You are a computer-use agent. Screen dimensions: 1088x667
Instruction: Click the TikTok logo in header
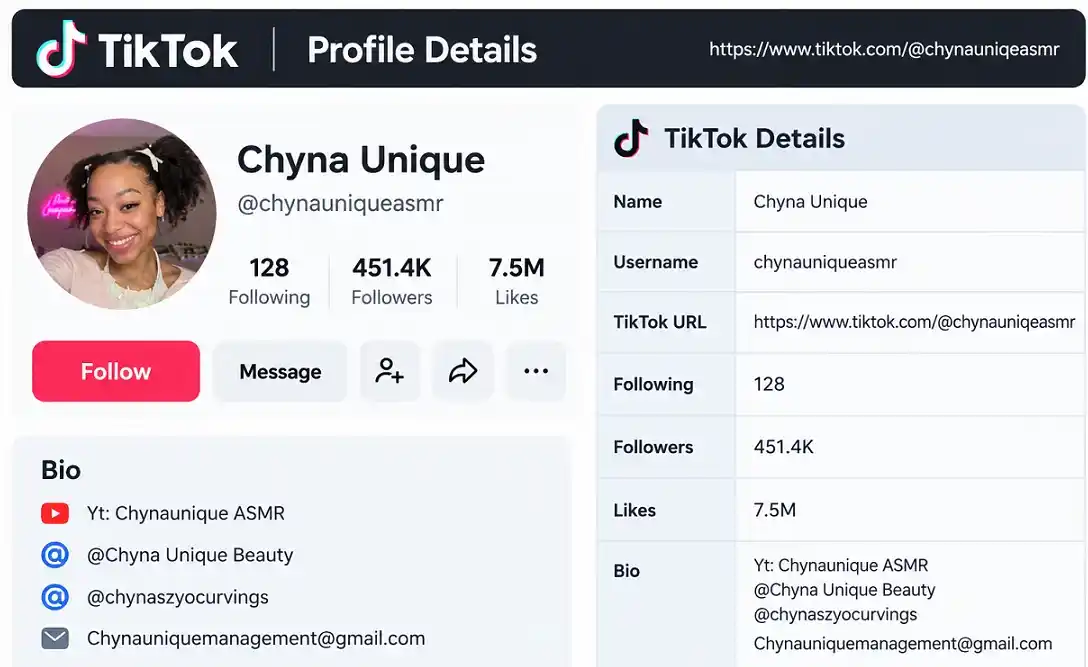(x=137, y=49)
